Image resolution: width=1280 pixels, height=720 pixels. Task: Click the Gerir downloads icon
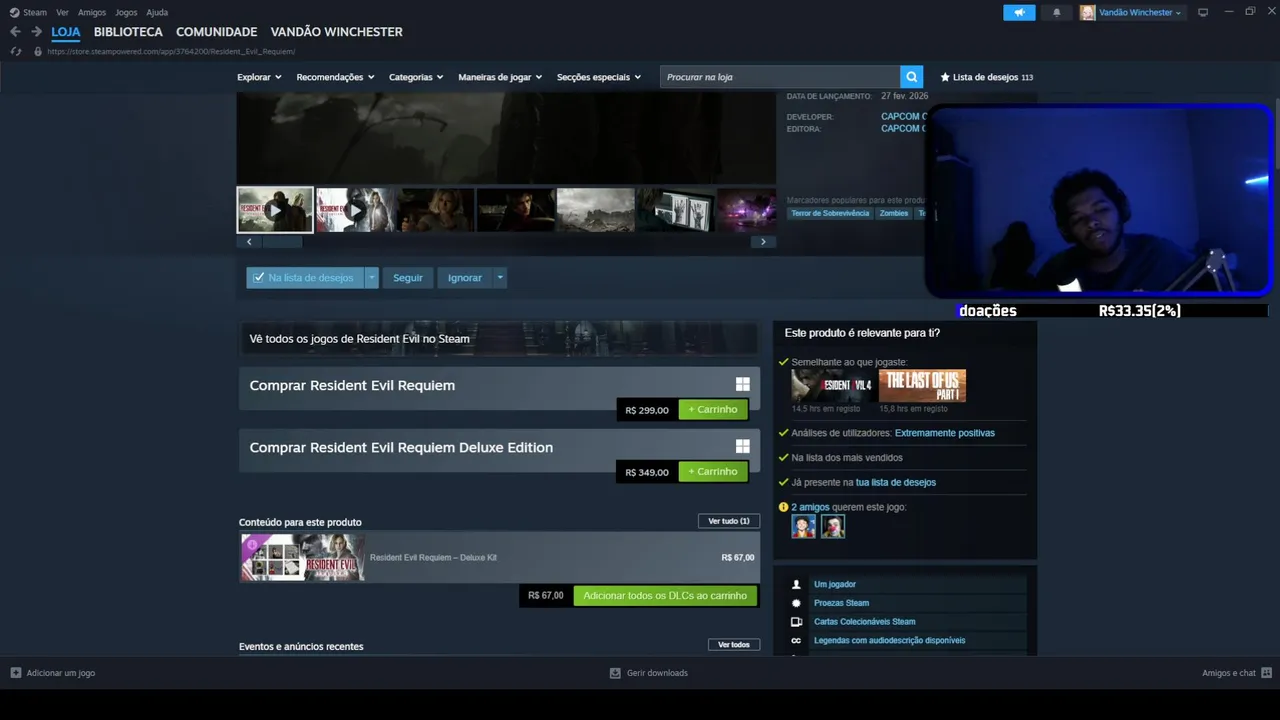coord(615,673)
